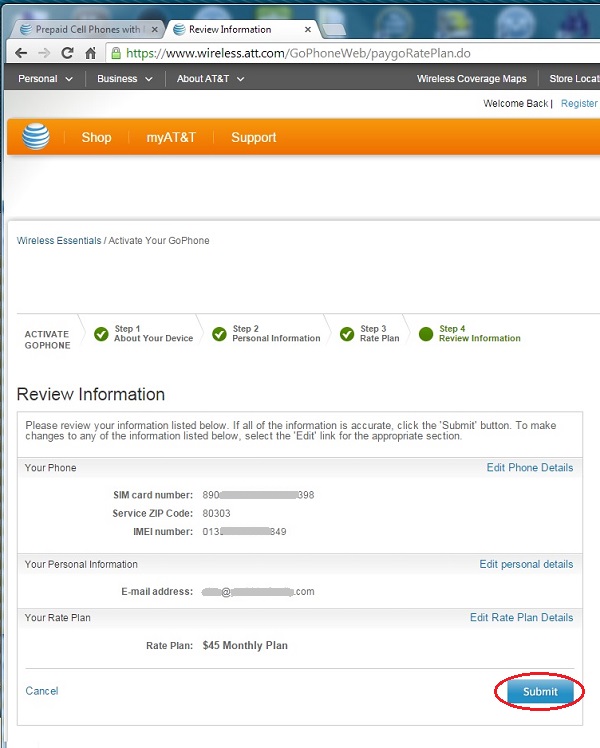Click the Service ZIP Code value 80303
600x748 pixels.
pos(216,513)
